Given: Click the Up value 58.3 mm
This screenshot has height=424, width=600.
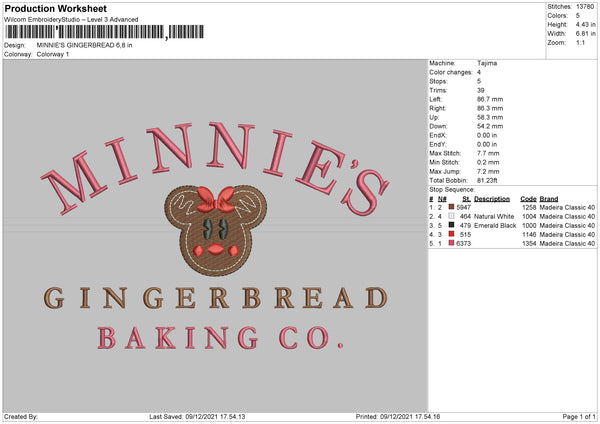Looking at the screenshot, I should coord(490,117).
